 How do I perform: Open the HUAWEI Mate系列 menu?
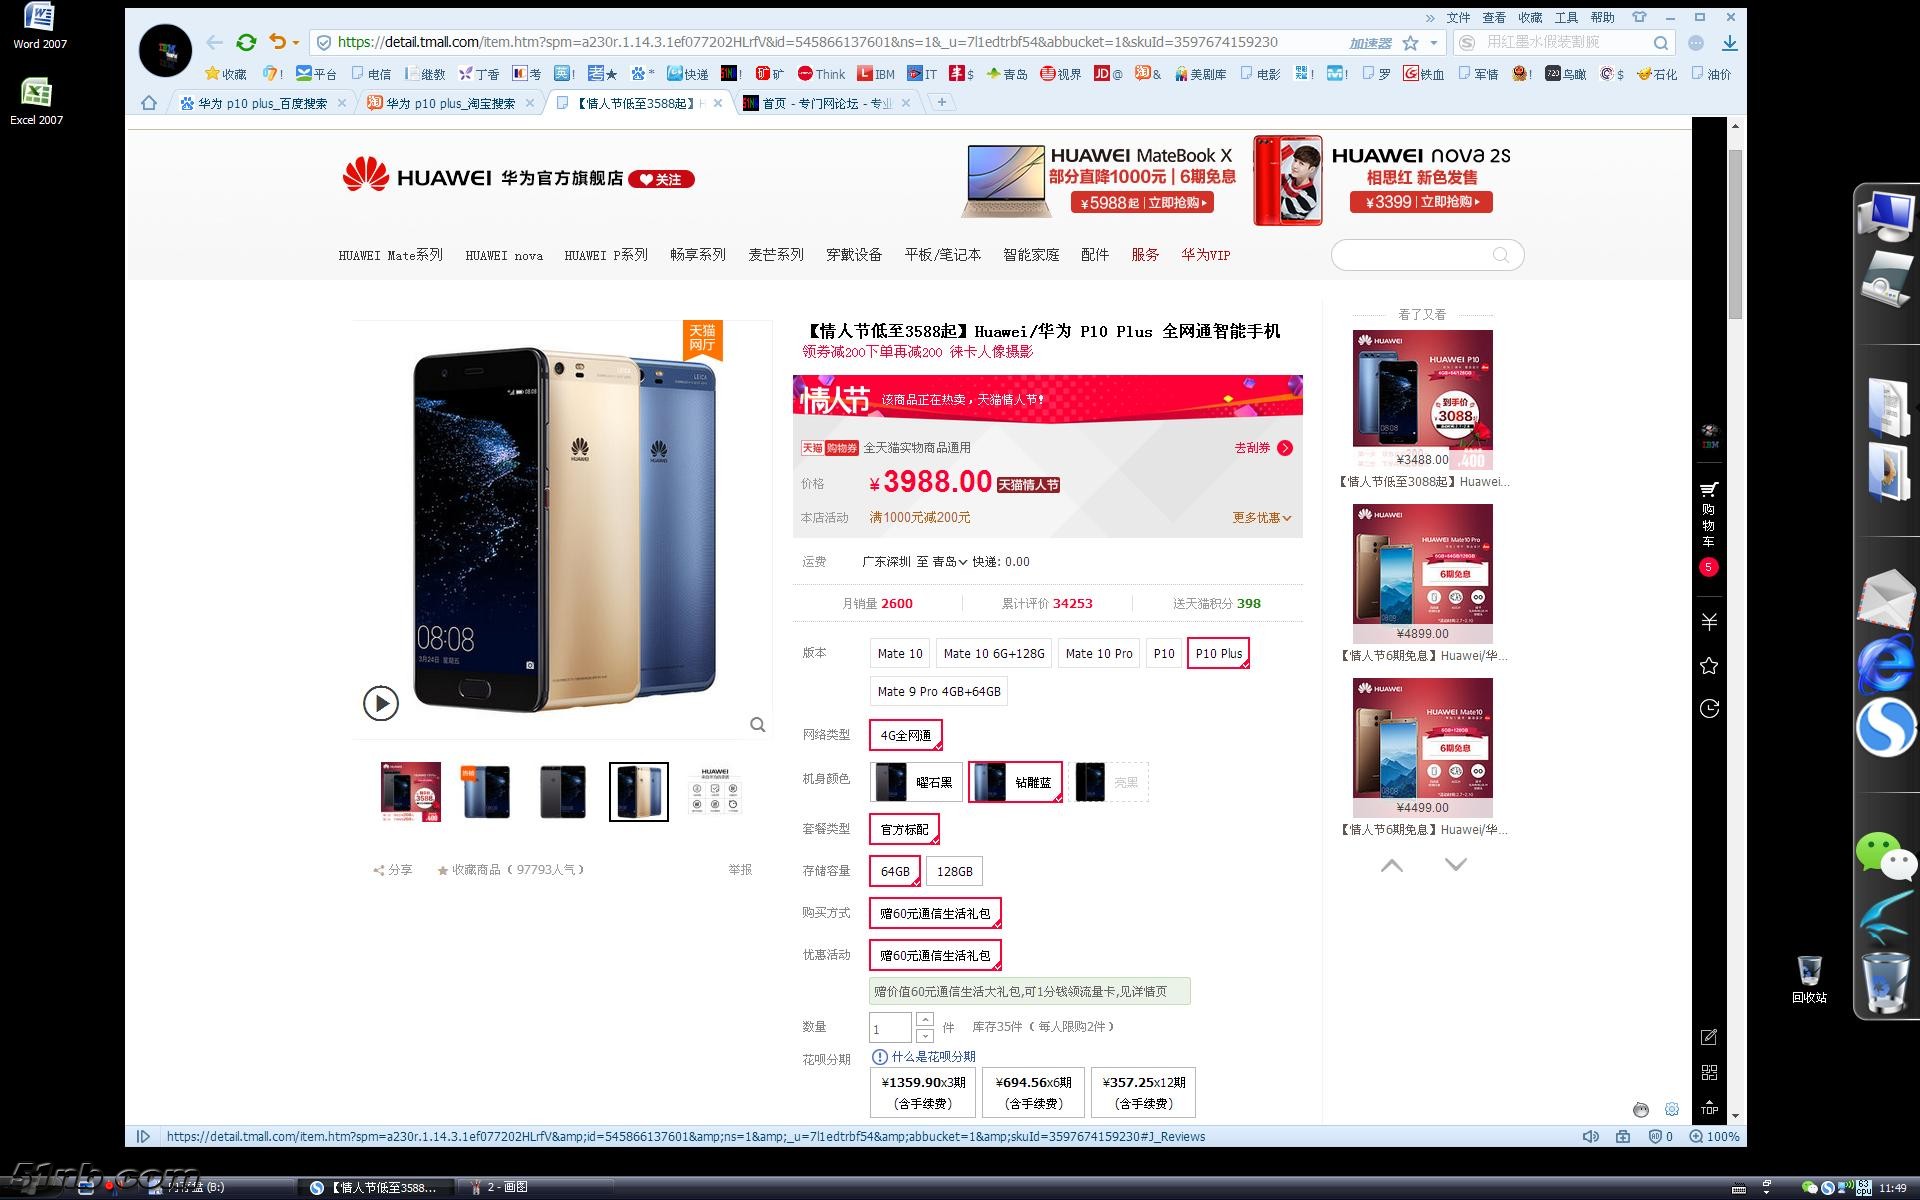[x=390, y=256]
